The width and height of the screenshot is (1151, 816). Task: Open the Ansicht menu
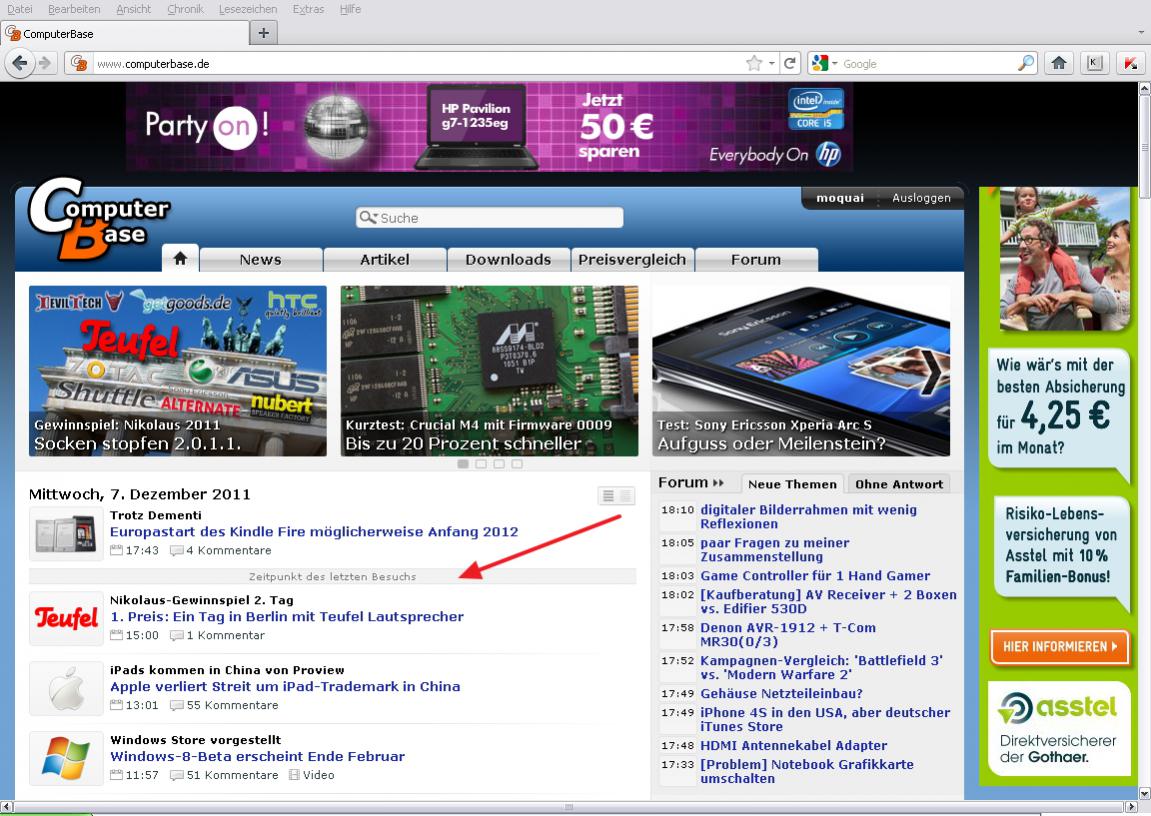[134, 9]
